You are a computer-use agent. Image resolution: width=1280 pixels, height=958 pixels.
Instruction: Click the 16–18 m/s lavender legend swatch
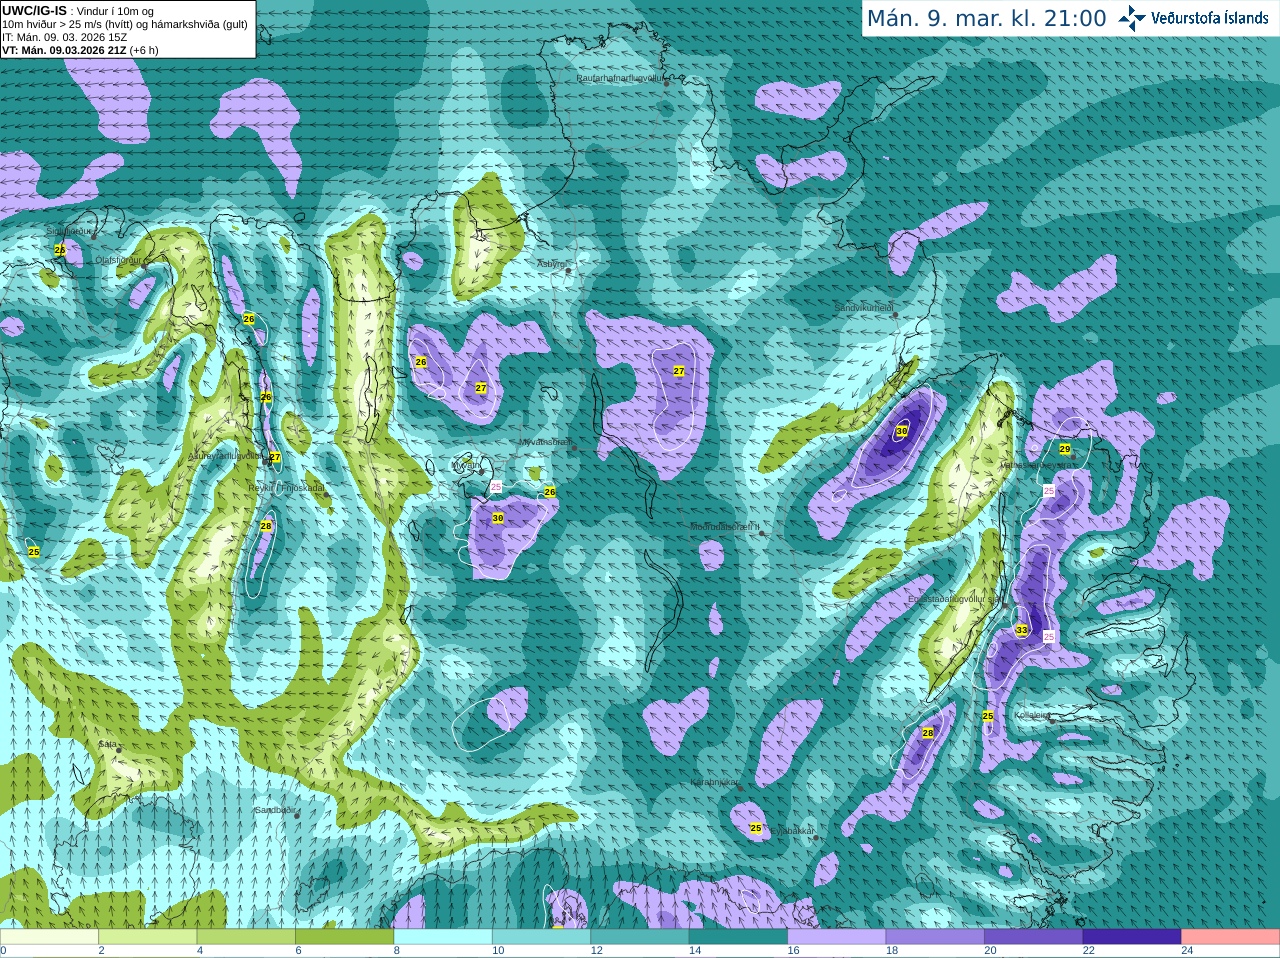(x=837, y=936)
